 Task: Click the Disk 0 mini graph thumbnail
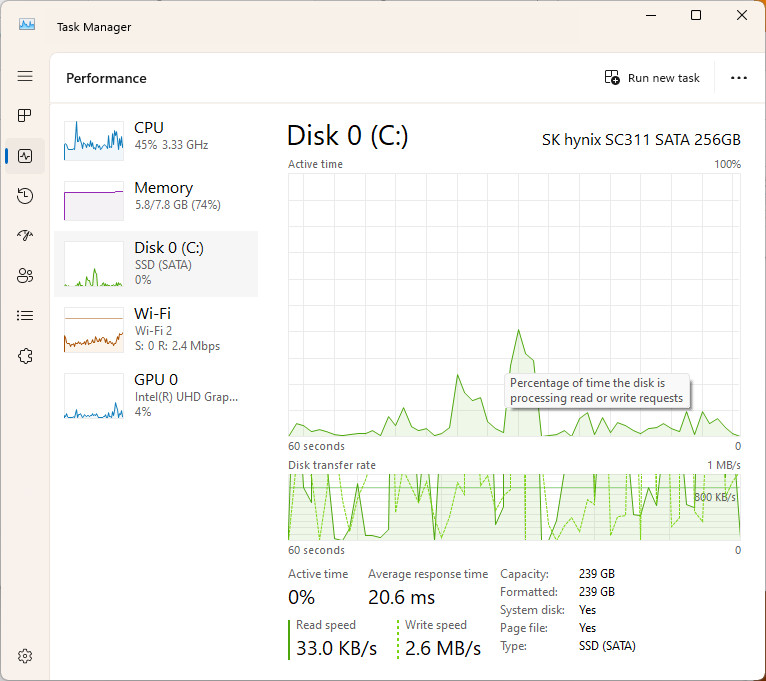click(94, 264)
